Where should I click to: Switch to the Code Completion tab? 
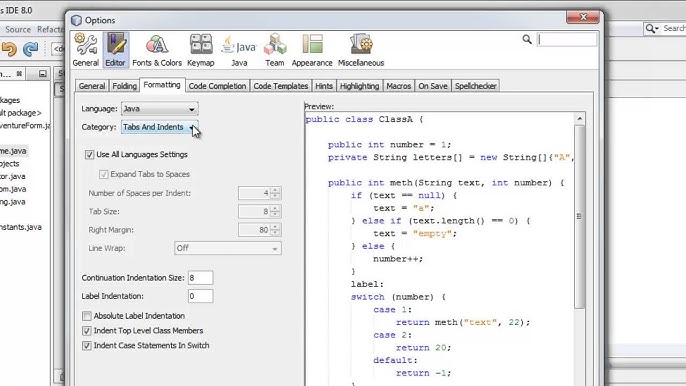(217, 86)
